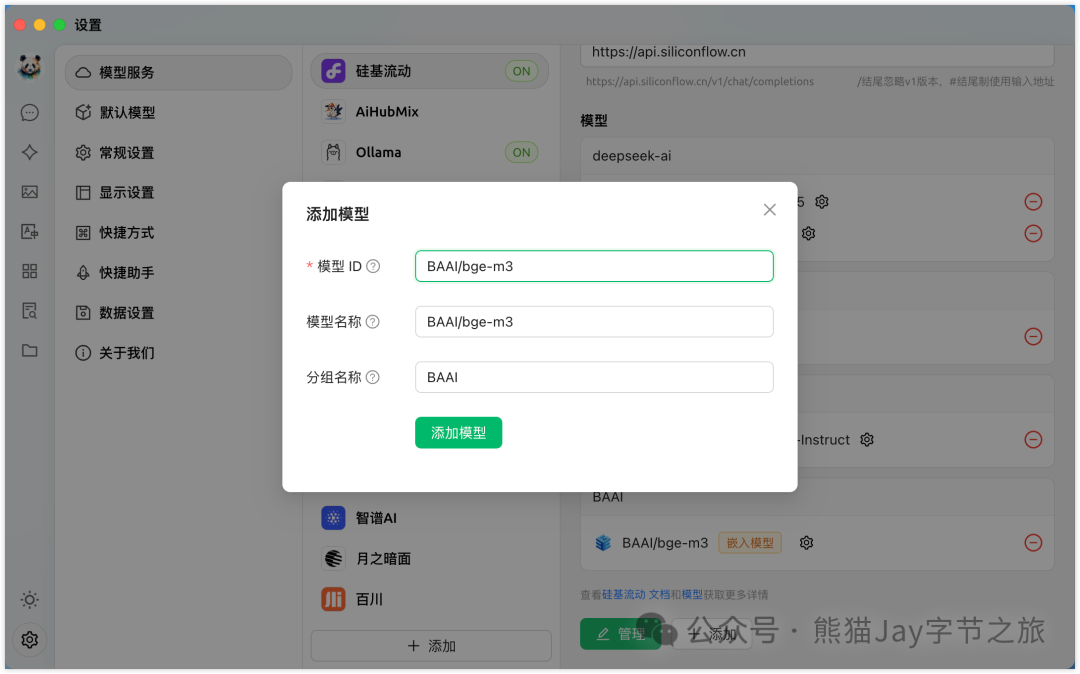Click 添加 button below provider list

click(431, 646)
